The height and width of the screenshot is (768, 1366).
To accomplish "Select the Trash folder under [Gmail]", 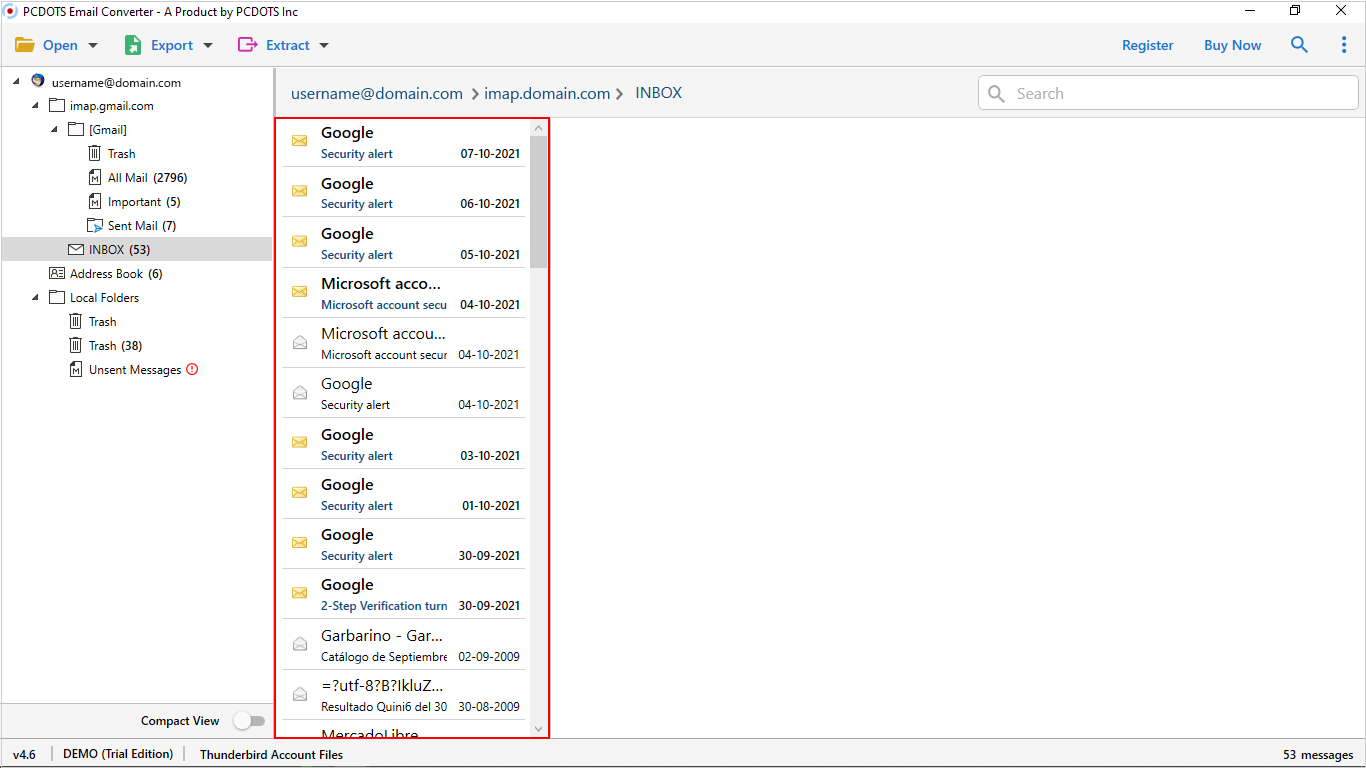I will point(121,153).
